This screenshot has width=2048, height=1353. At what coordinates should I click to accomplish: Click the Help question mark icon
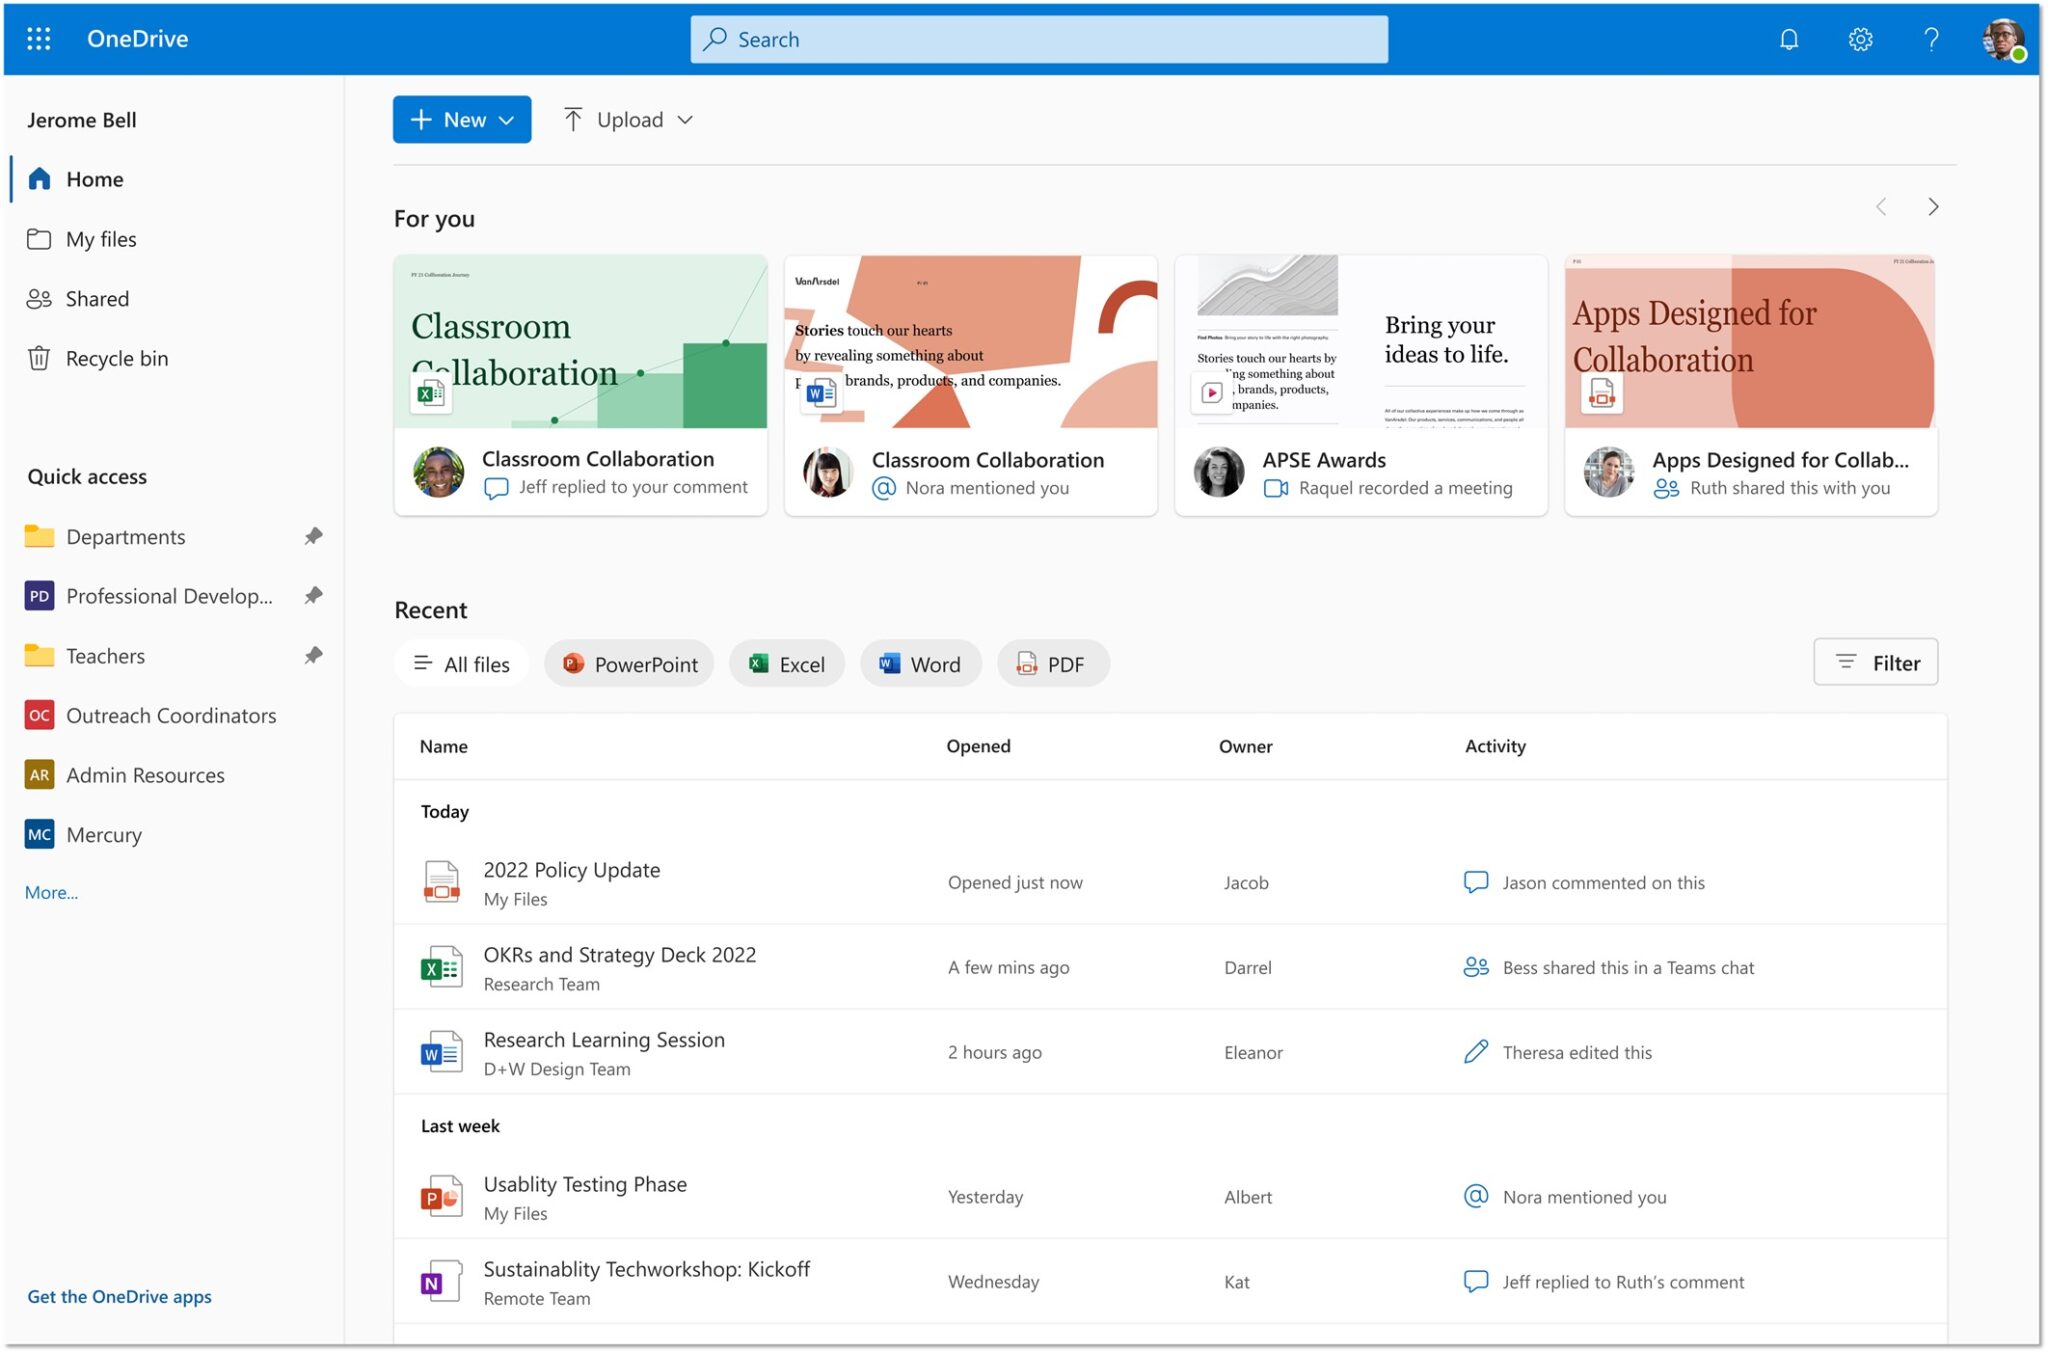[1931, 39]
